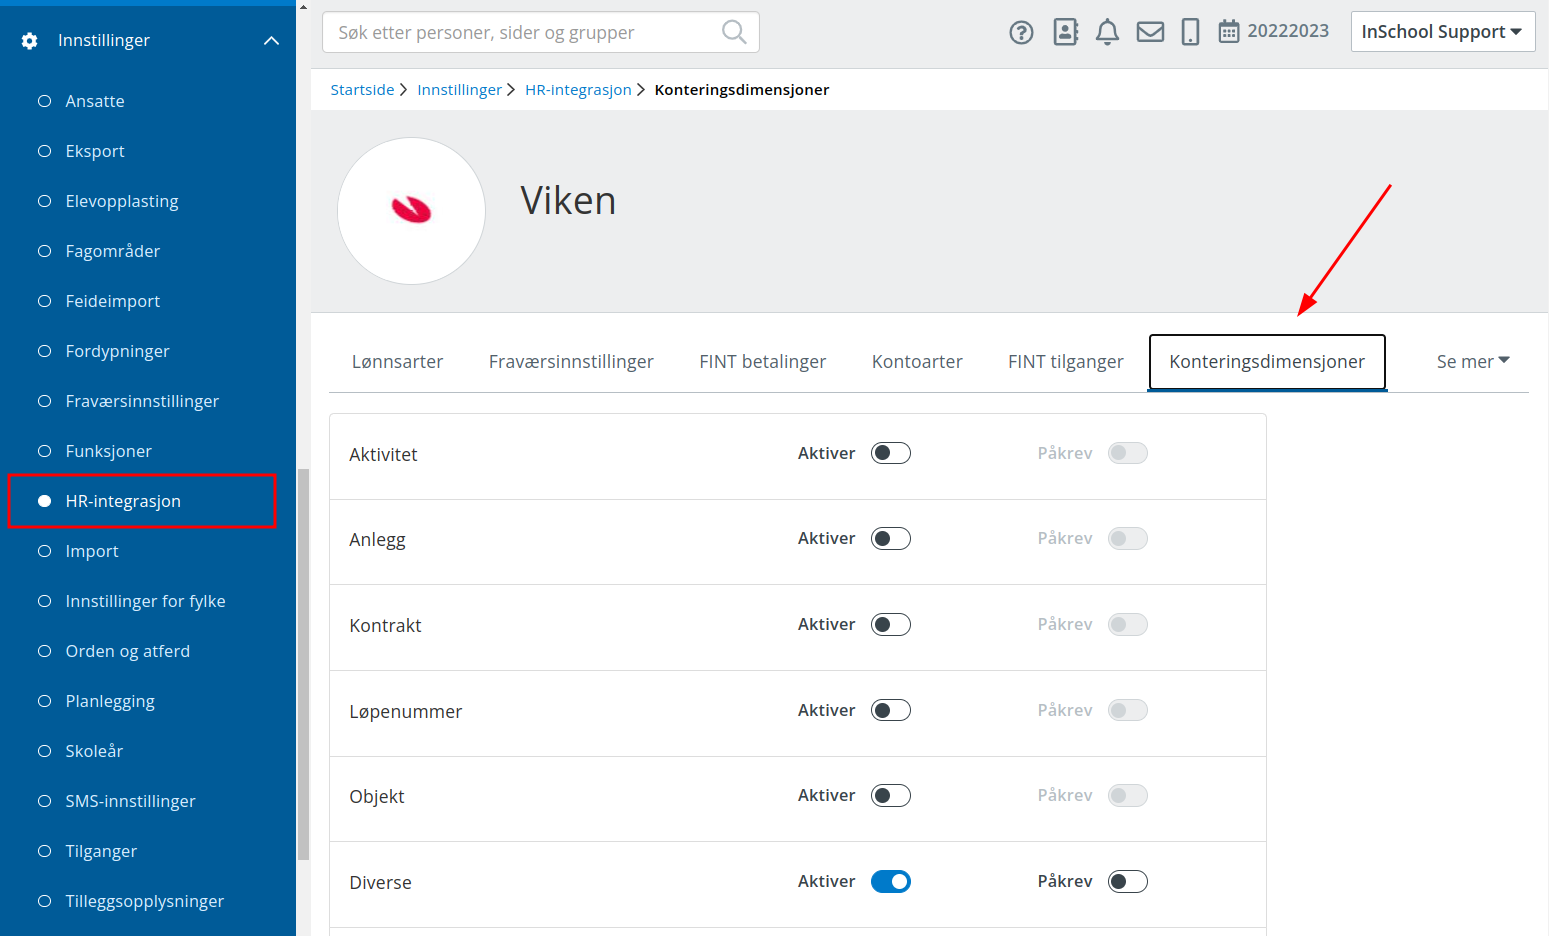
Task: Click the Tilganger circle bullet icon
Action: 44,851
